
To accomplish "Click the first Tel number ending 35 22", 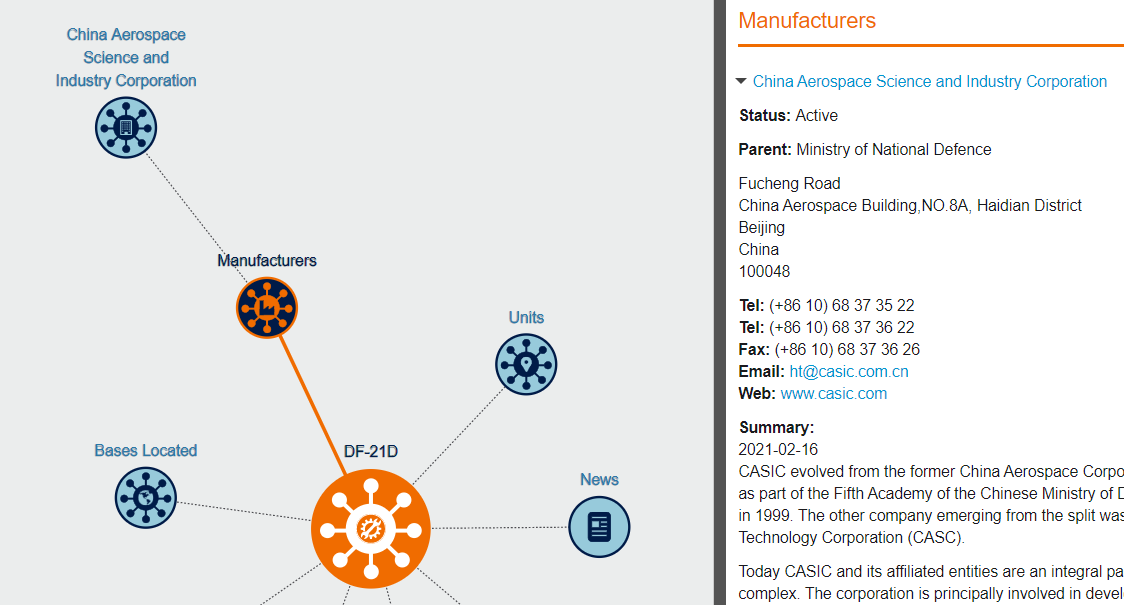I will pos(827,305).
